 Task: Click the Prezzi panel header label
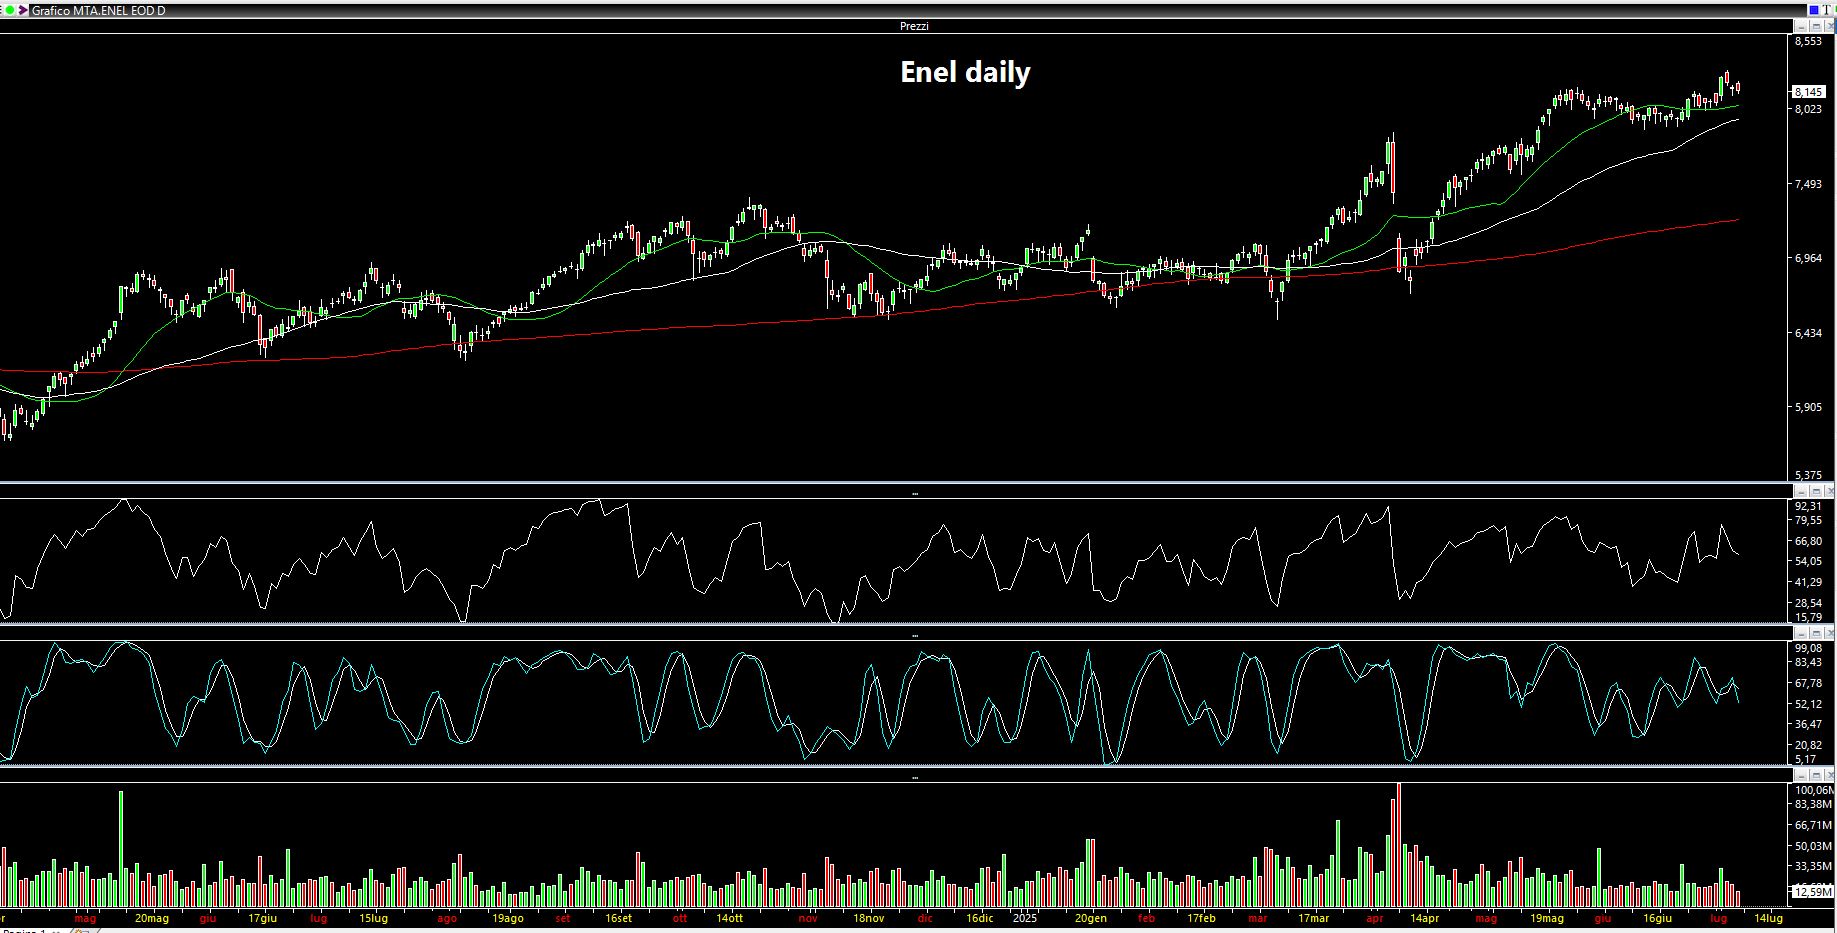pos(914,26)
